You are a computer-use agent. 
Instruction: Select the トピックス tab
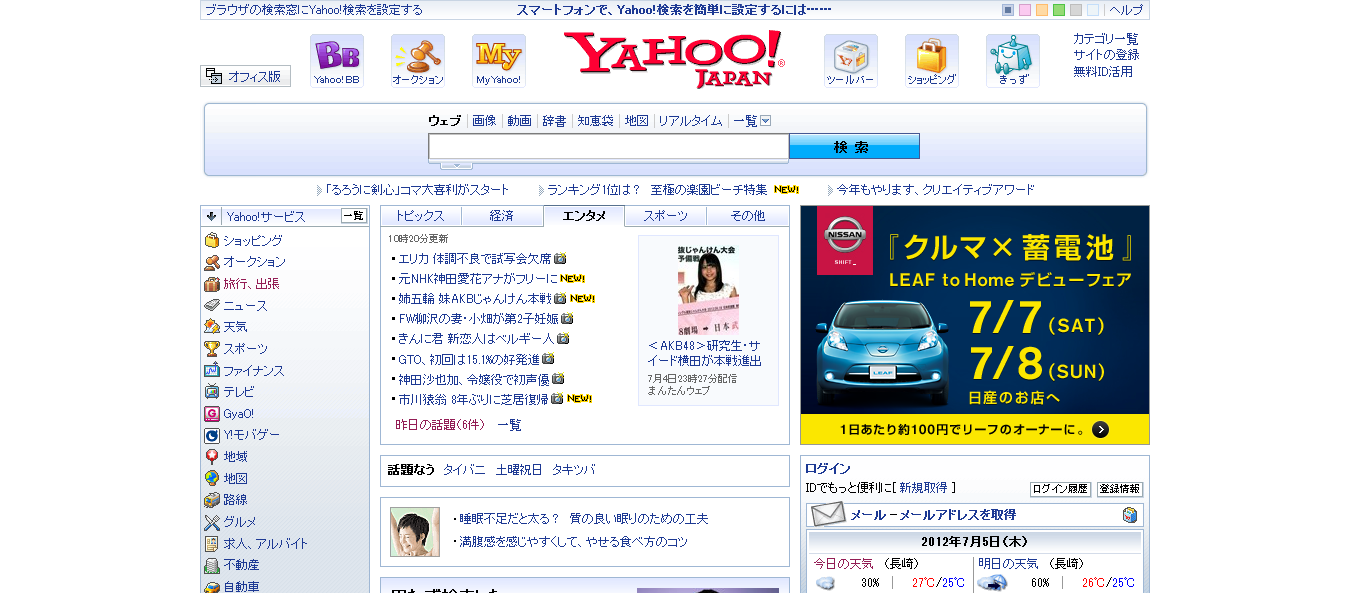point(420,216)
